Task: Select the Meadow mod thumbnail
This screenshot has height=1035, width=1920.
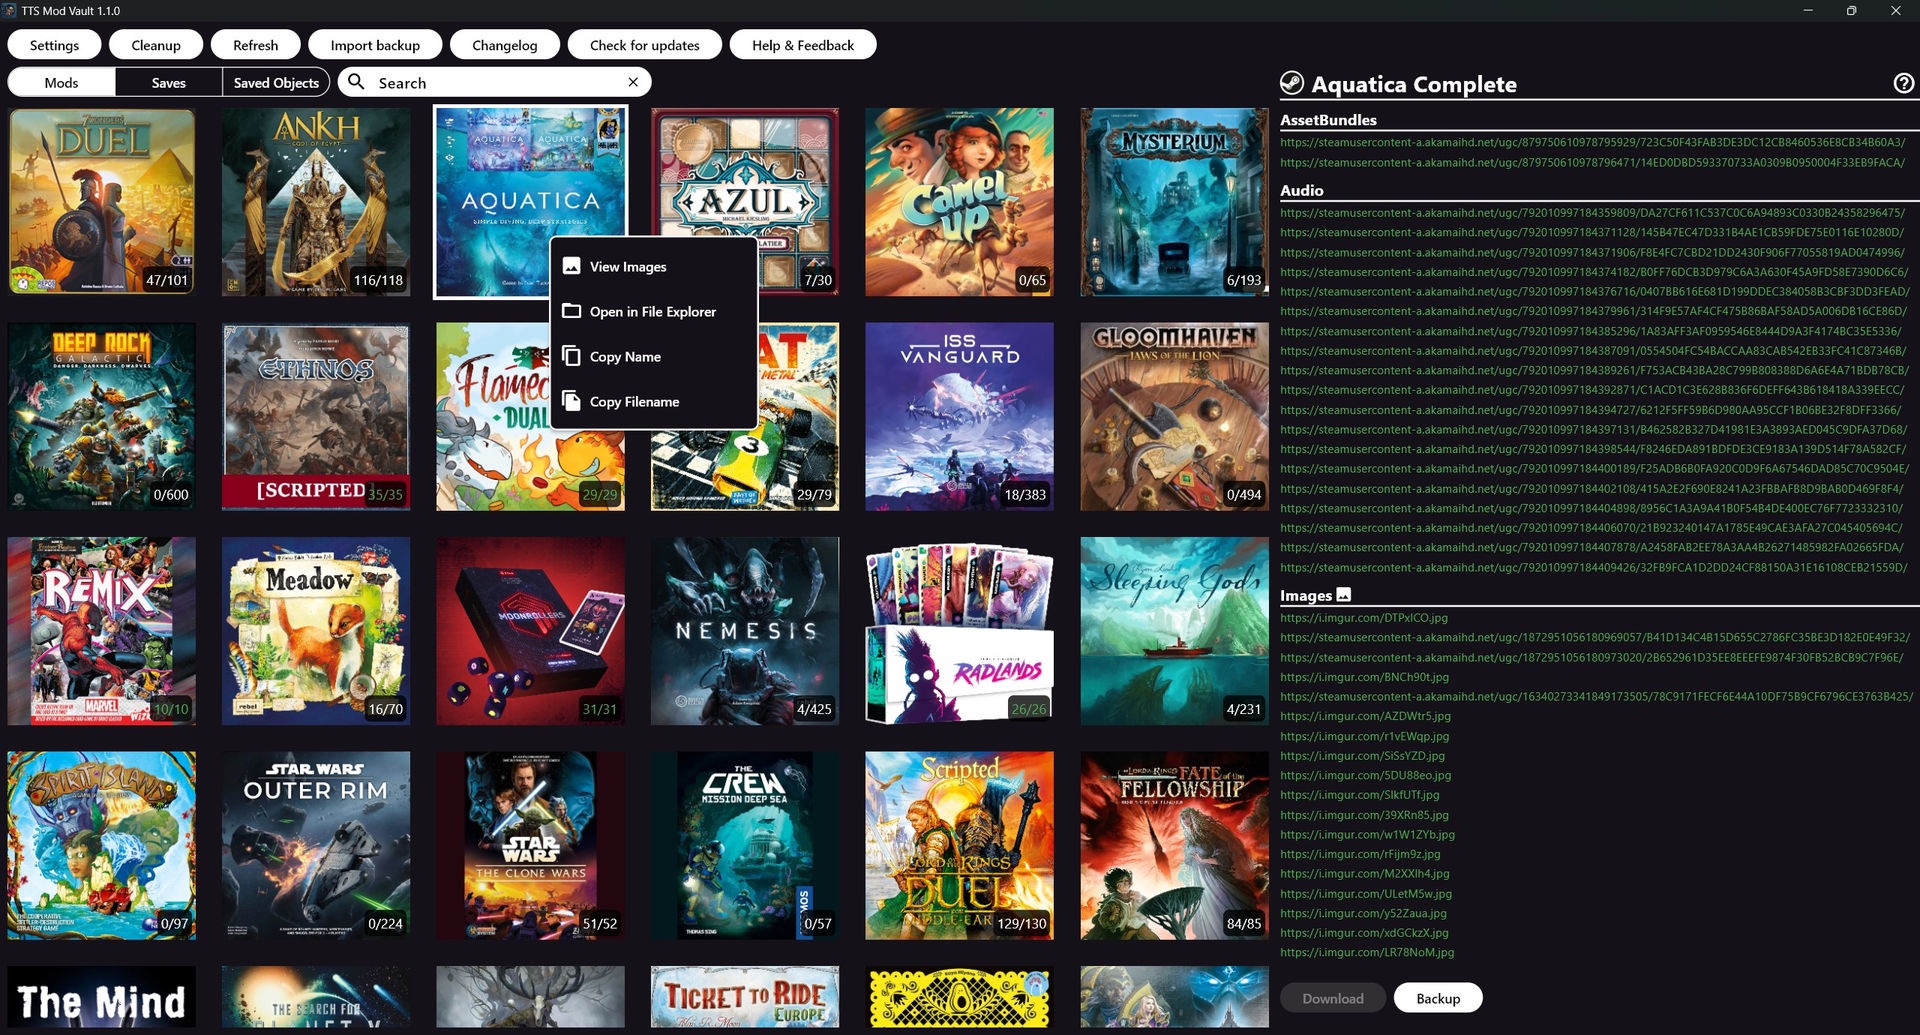Action: [316, 631]
